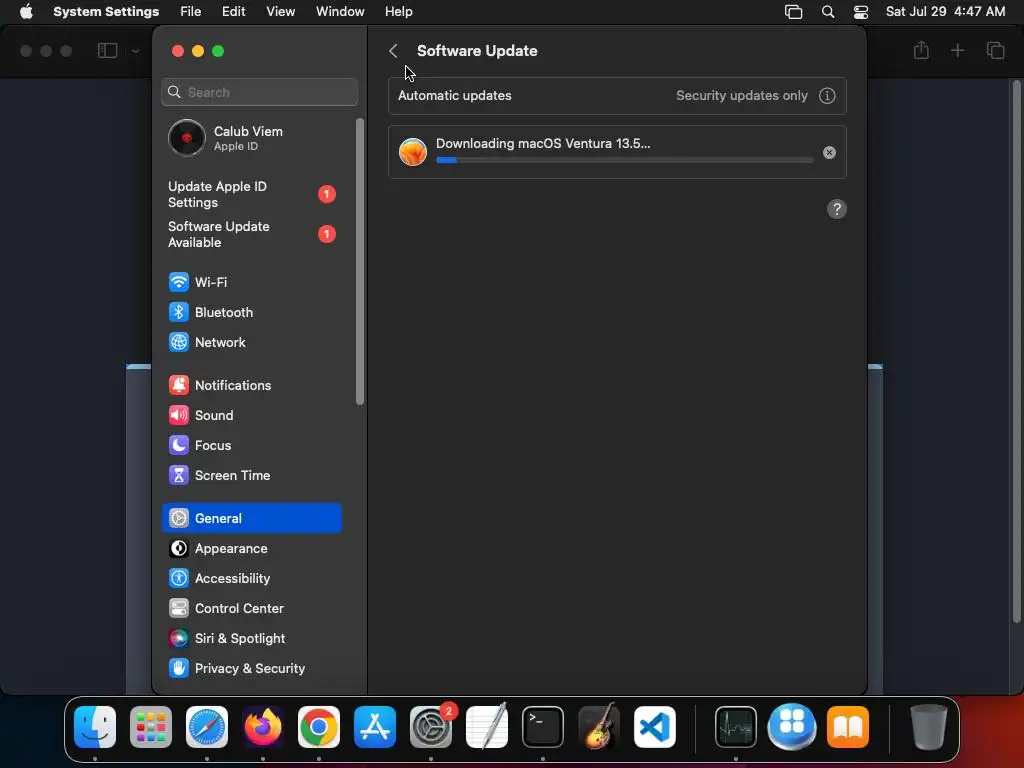
Task: Open Screen Time settings
Action: [251, 475]
